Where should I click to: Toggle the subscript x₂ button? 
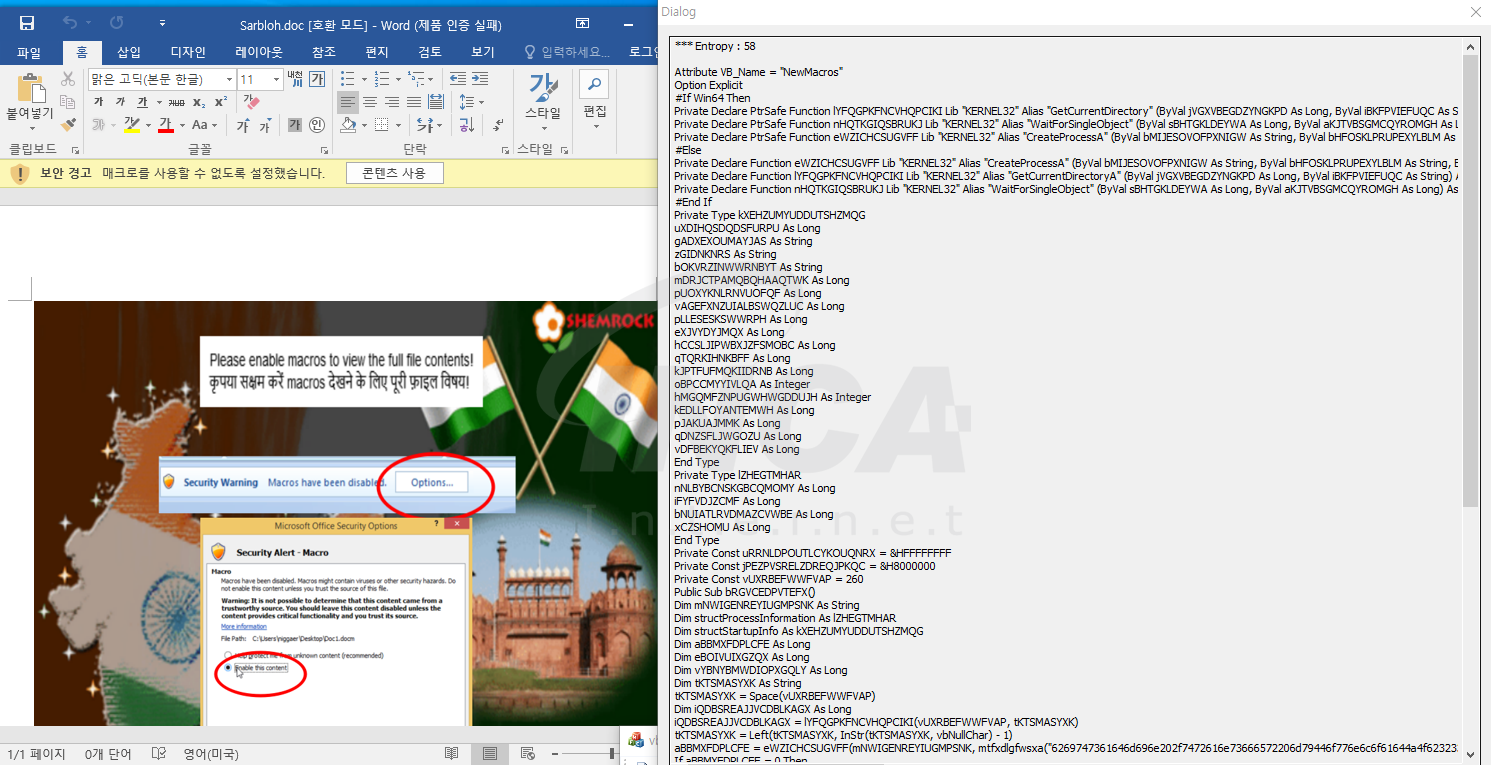[199, 102]
